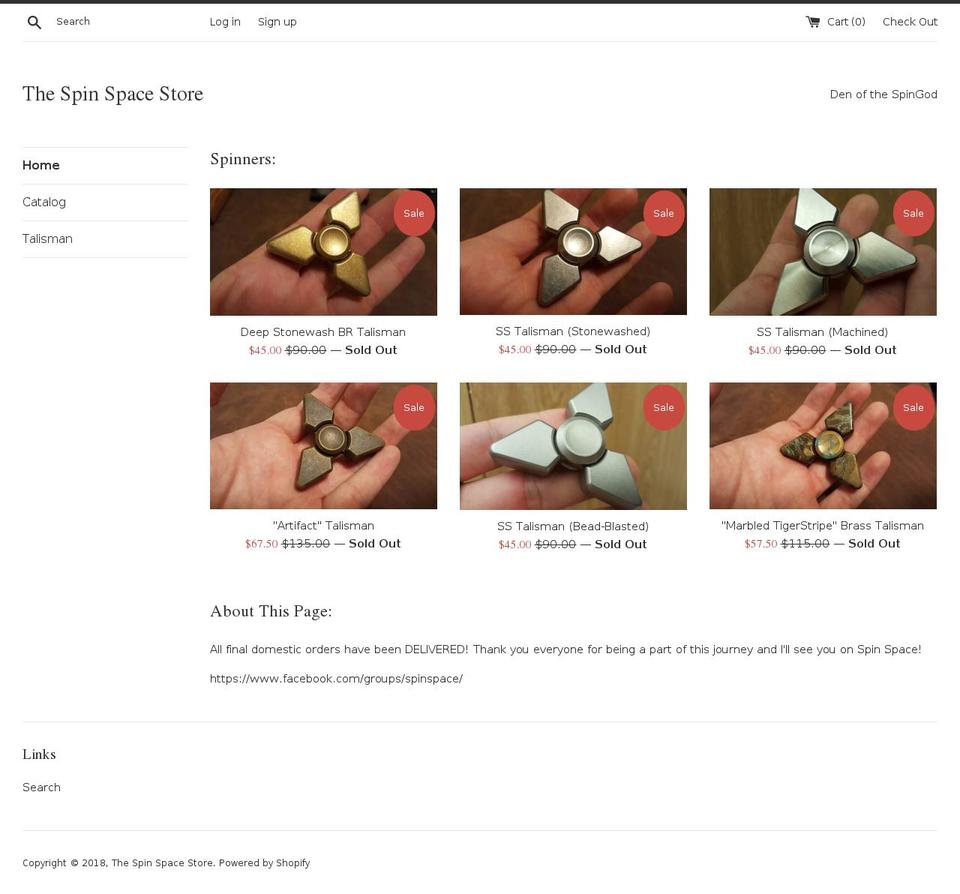Open SS Talisman (Machined) product image

coord(823,252)
